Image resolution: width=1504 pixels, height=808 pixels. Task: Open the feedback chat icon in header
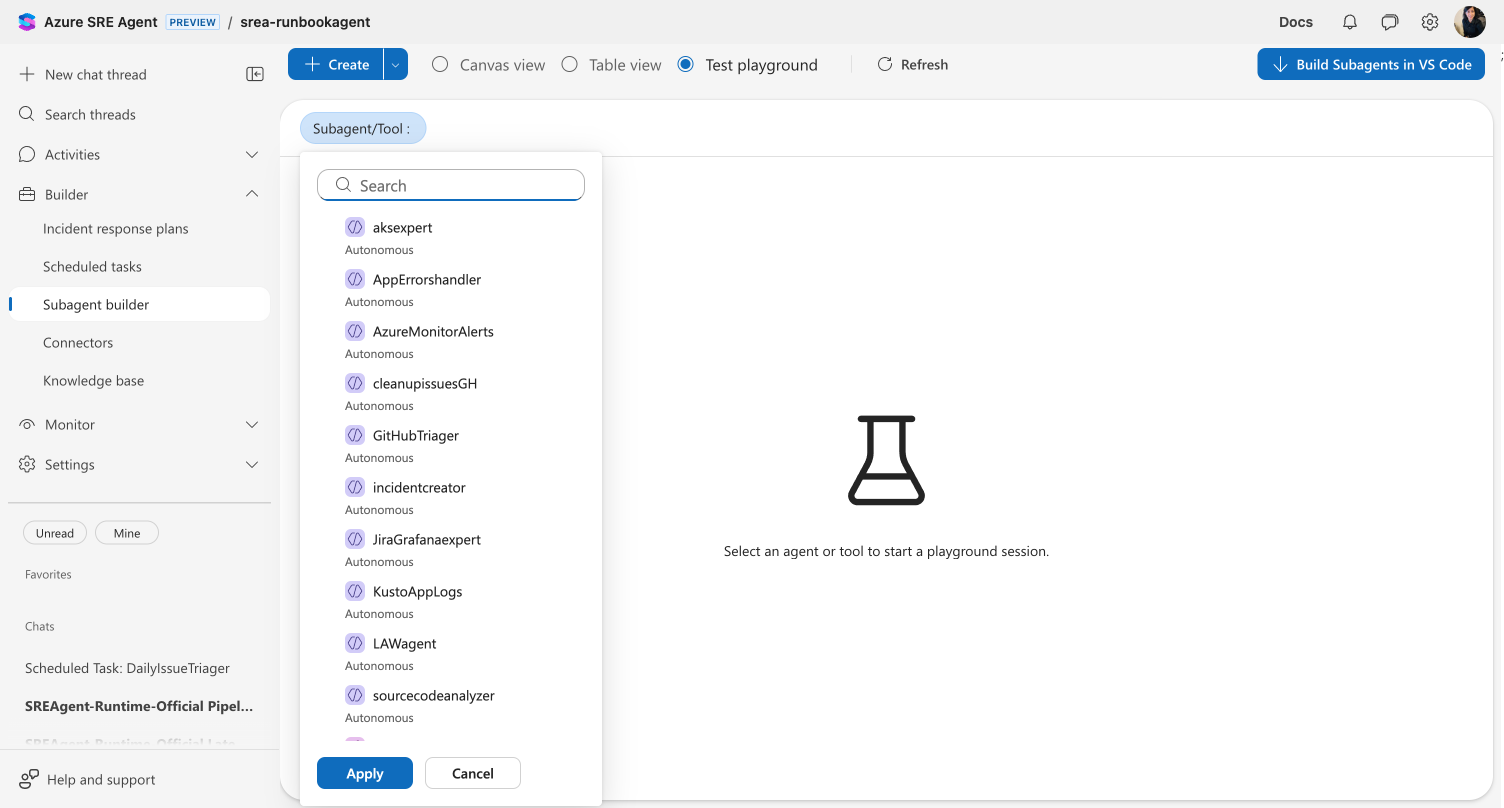pyautogui.click(x=1390, y=22)
